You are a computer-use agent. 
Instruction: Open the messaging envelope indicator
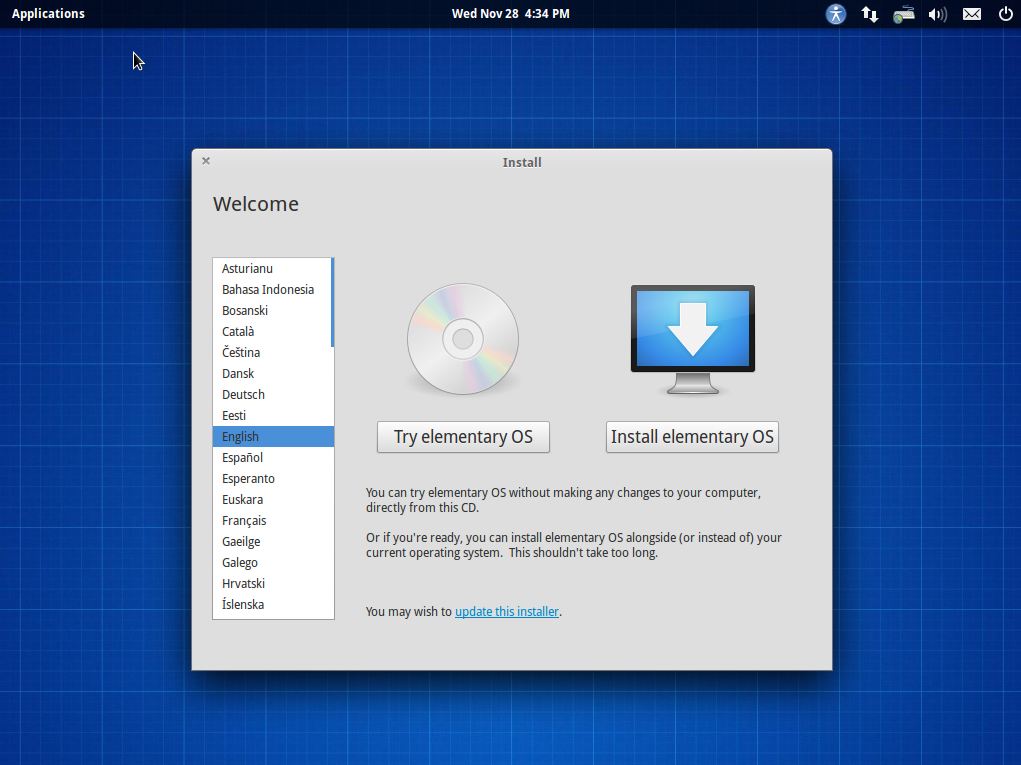[971, 14]
